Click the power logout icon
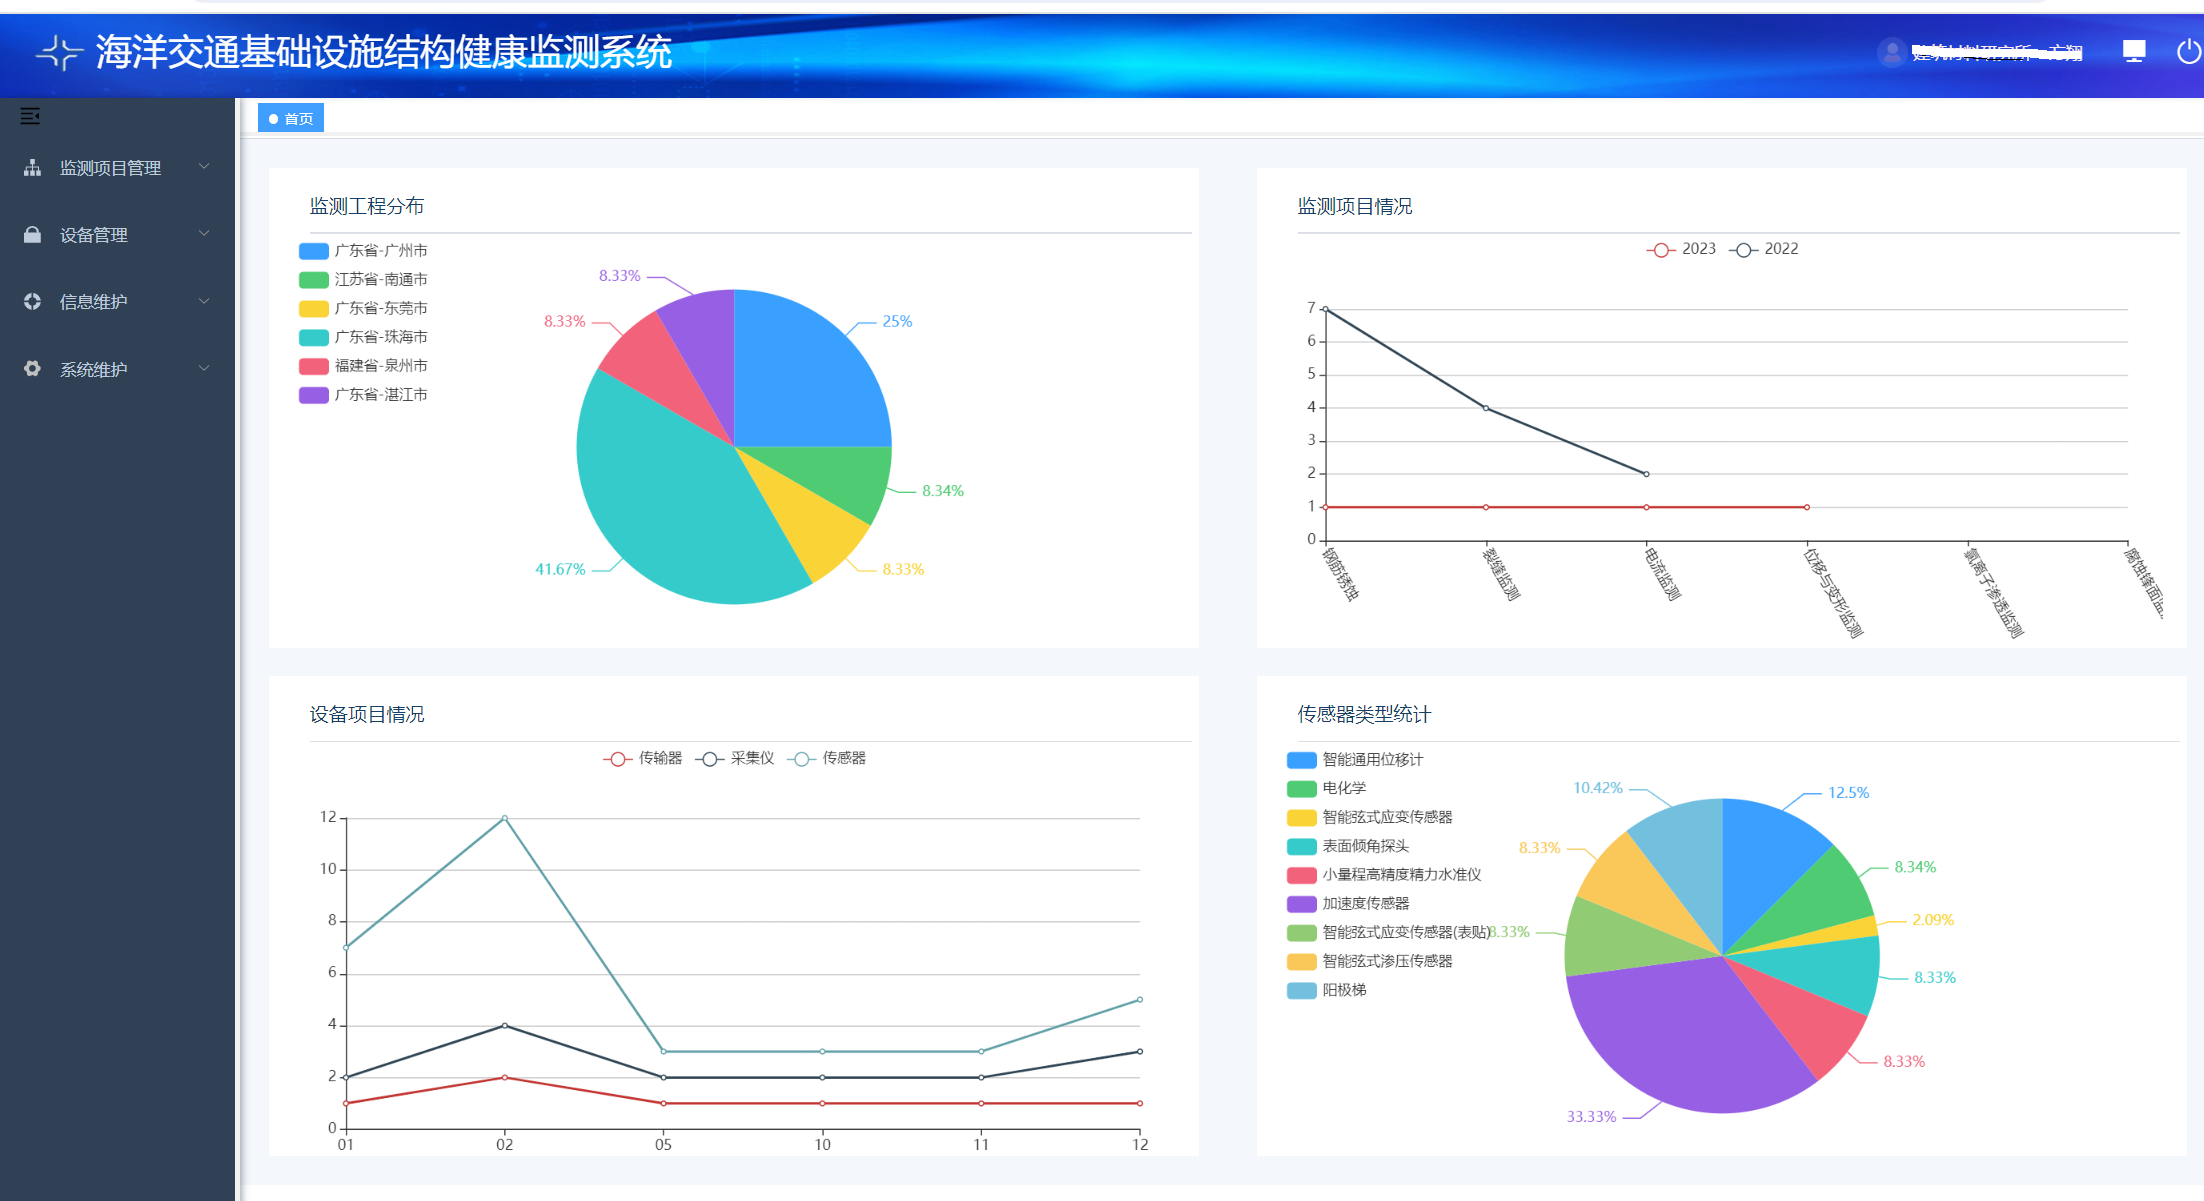 click(x=2189, y=51)
